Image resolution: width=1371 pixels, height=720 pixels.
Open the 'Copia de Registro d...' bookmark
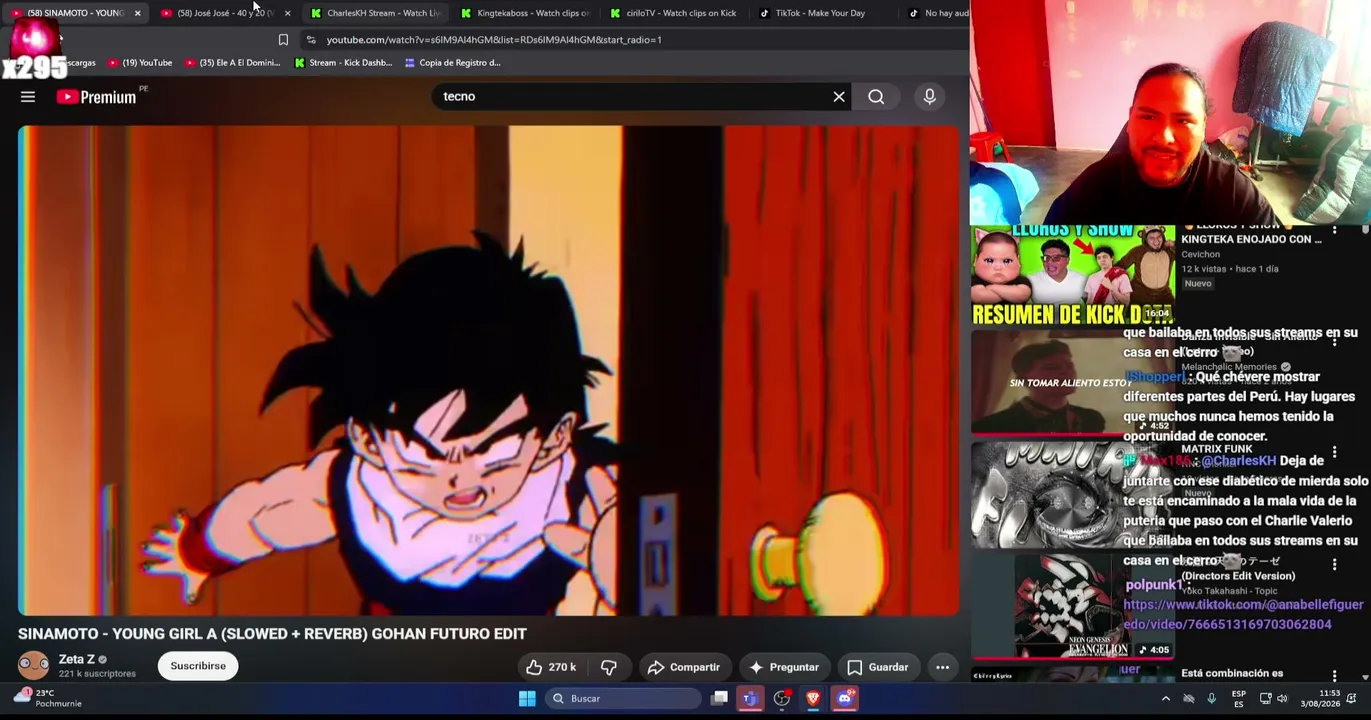452,63
